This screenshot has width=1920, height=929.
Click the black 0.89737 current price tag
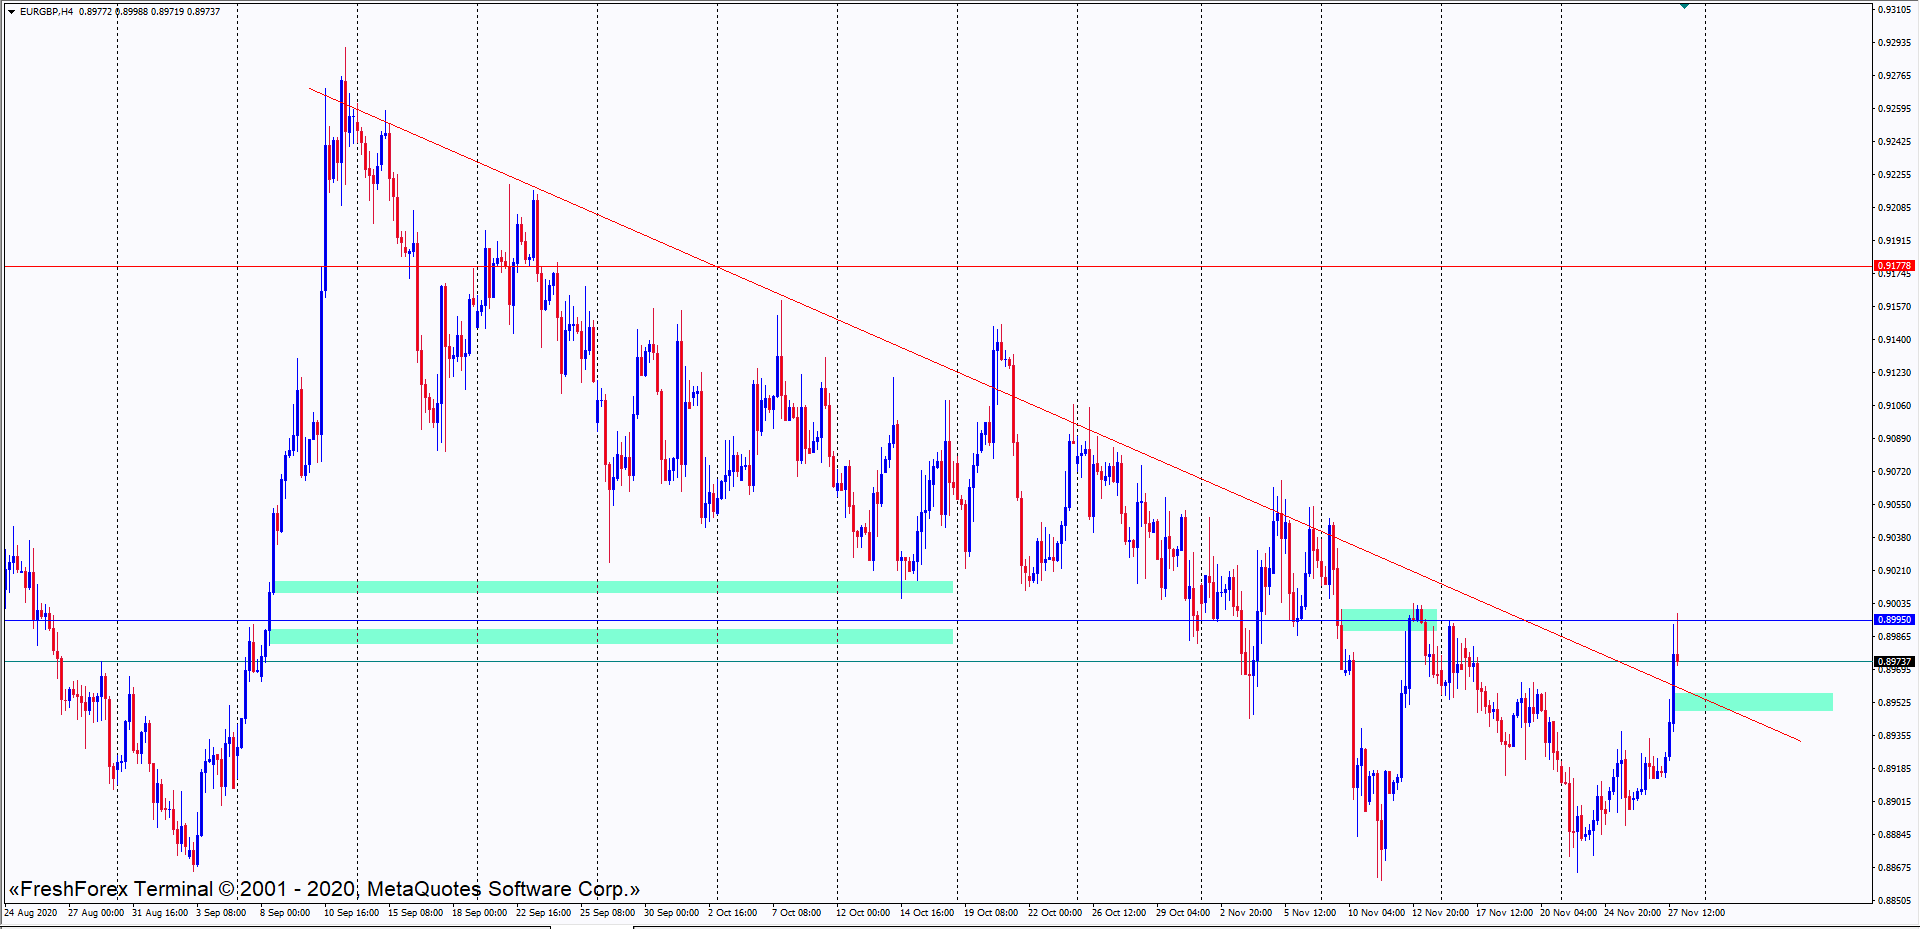pyautogui.click(x=1893, y=662)
